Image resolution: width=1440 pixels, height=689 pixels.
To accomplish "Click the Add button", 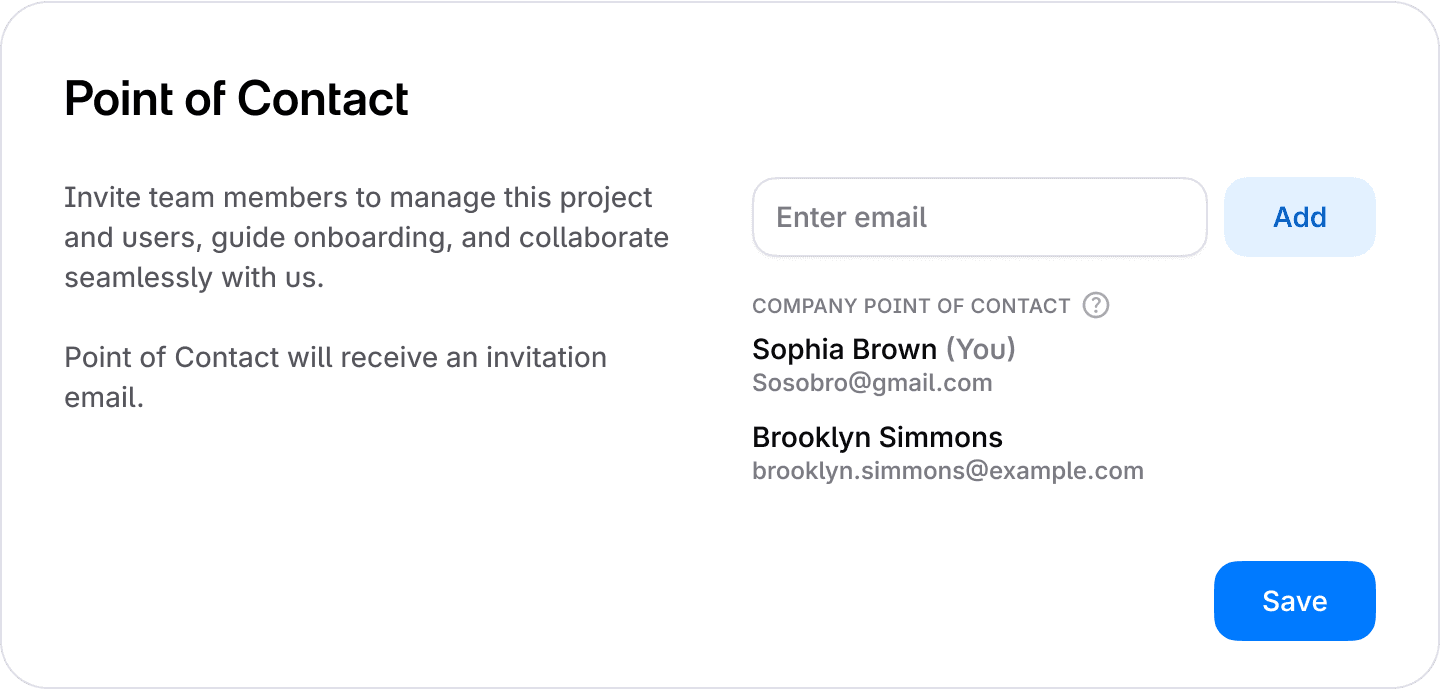I will click(1300, 217).
